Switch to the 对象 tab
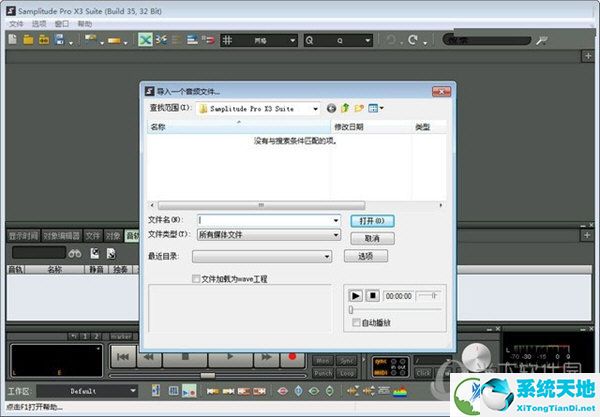 (113, 236)
